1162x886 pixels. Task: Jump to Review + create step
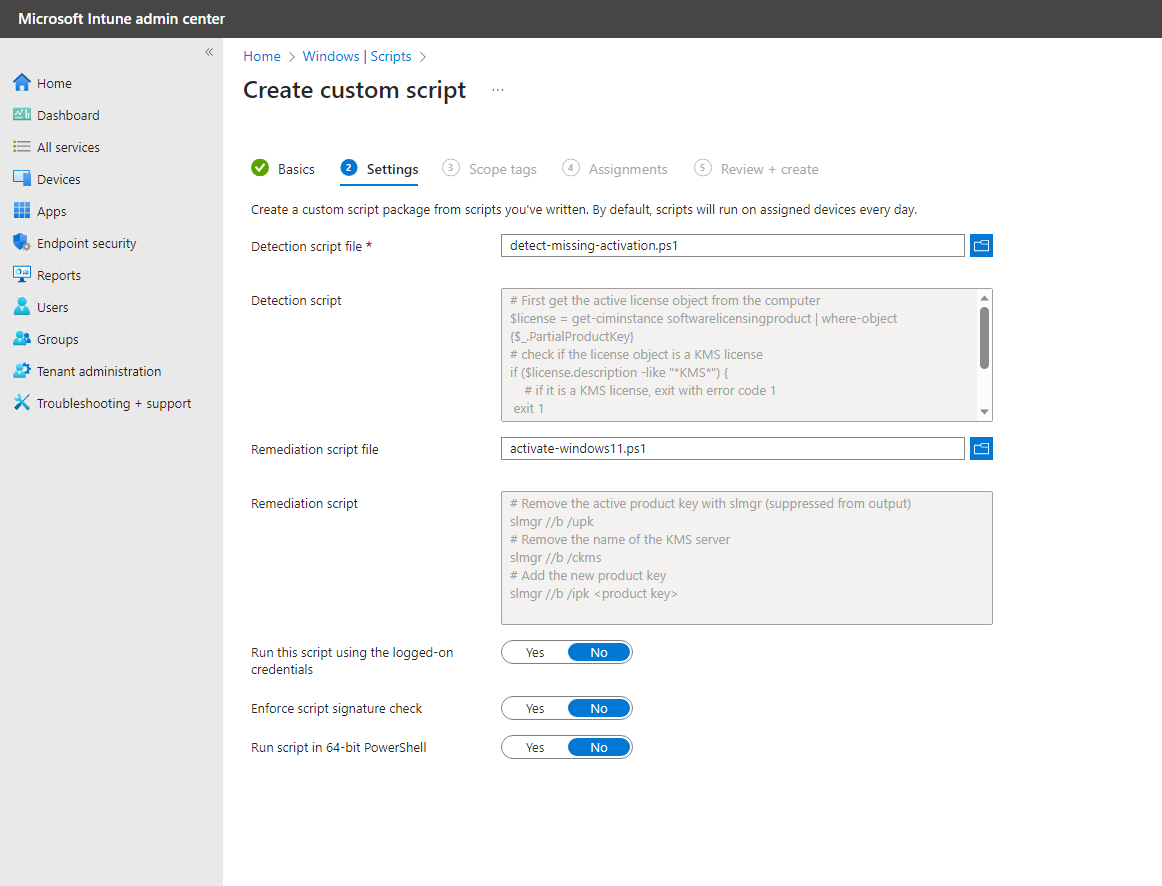(x=757, y=169)
